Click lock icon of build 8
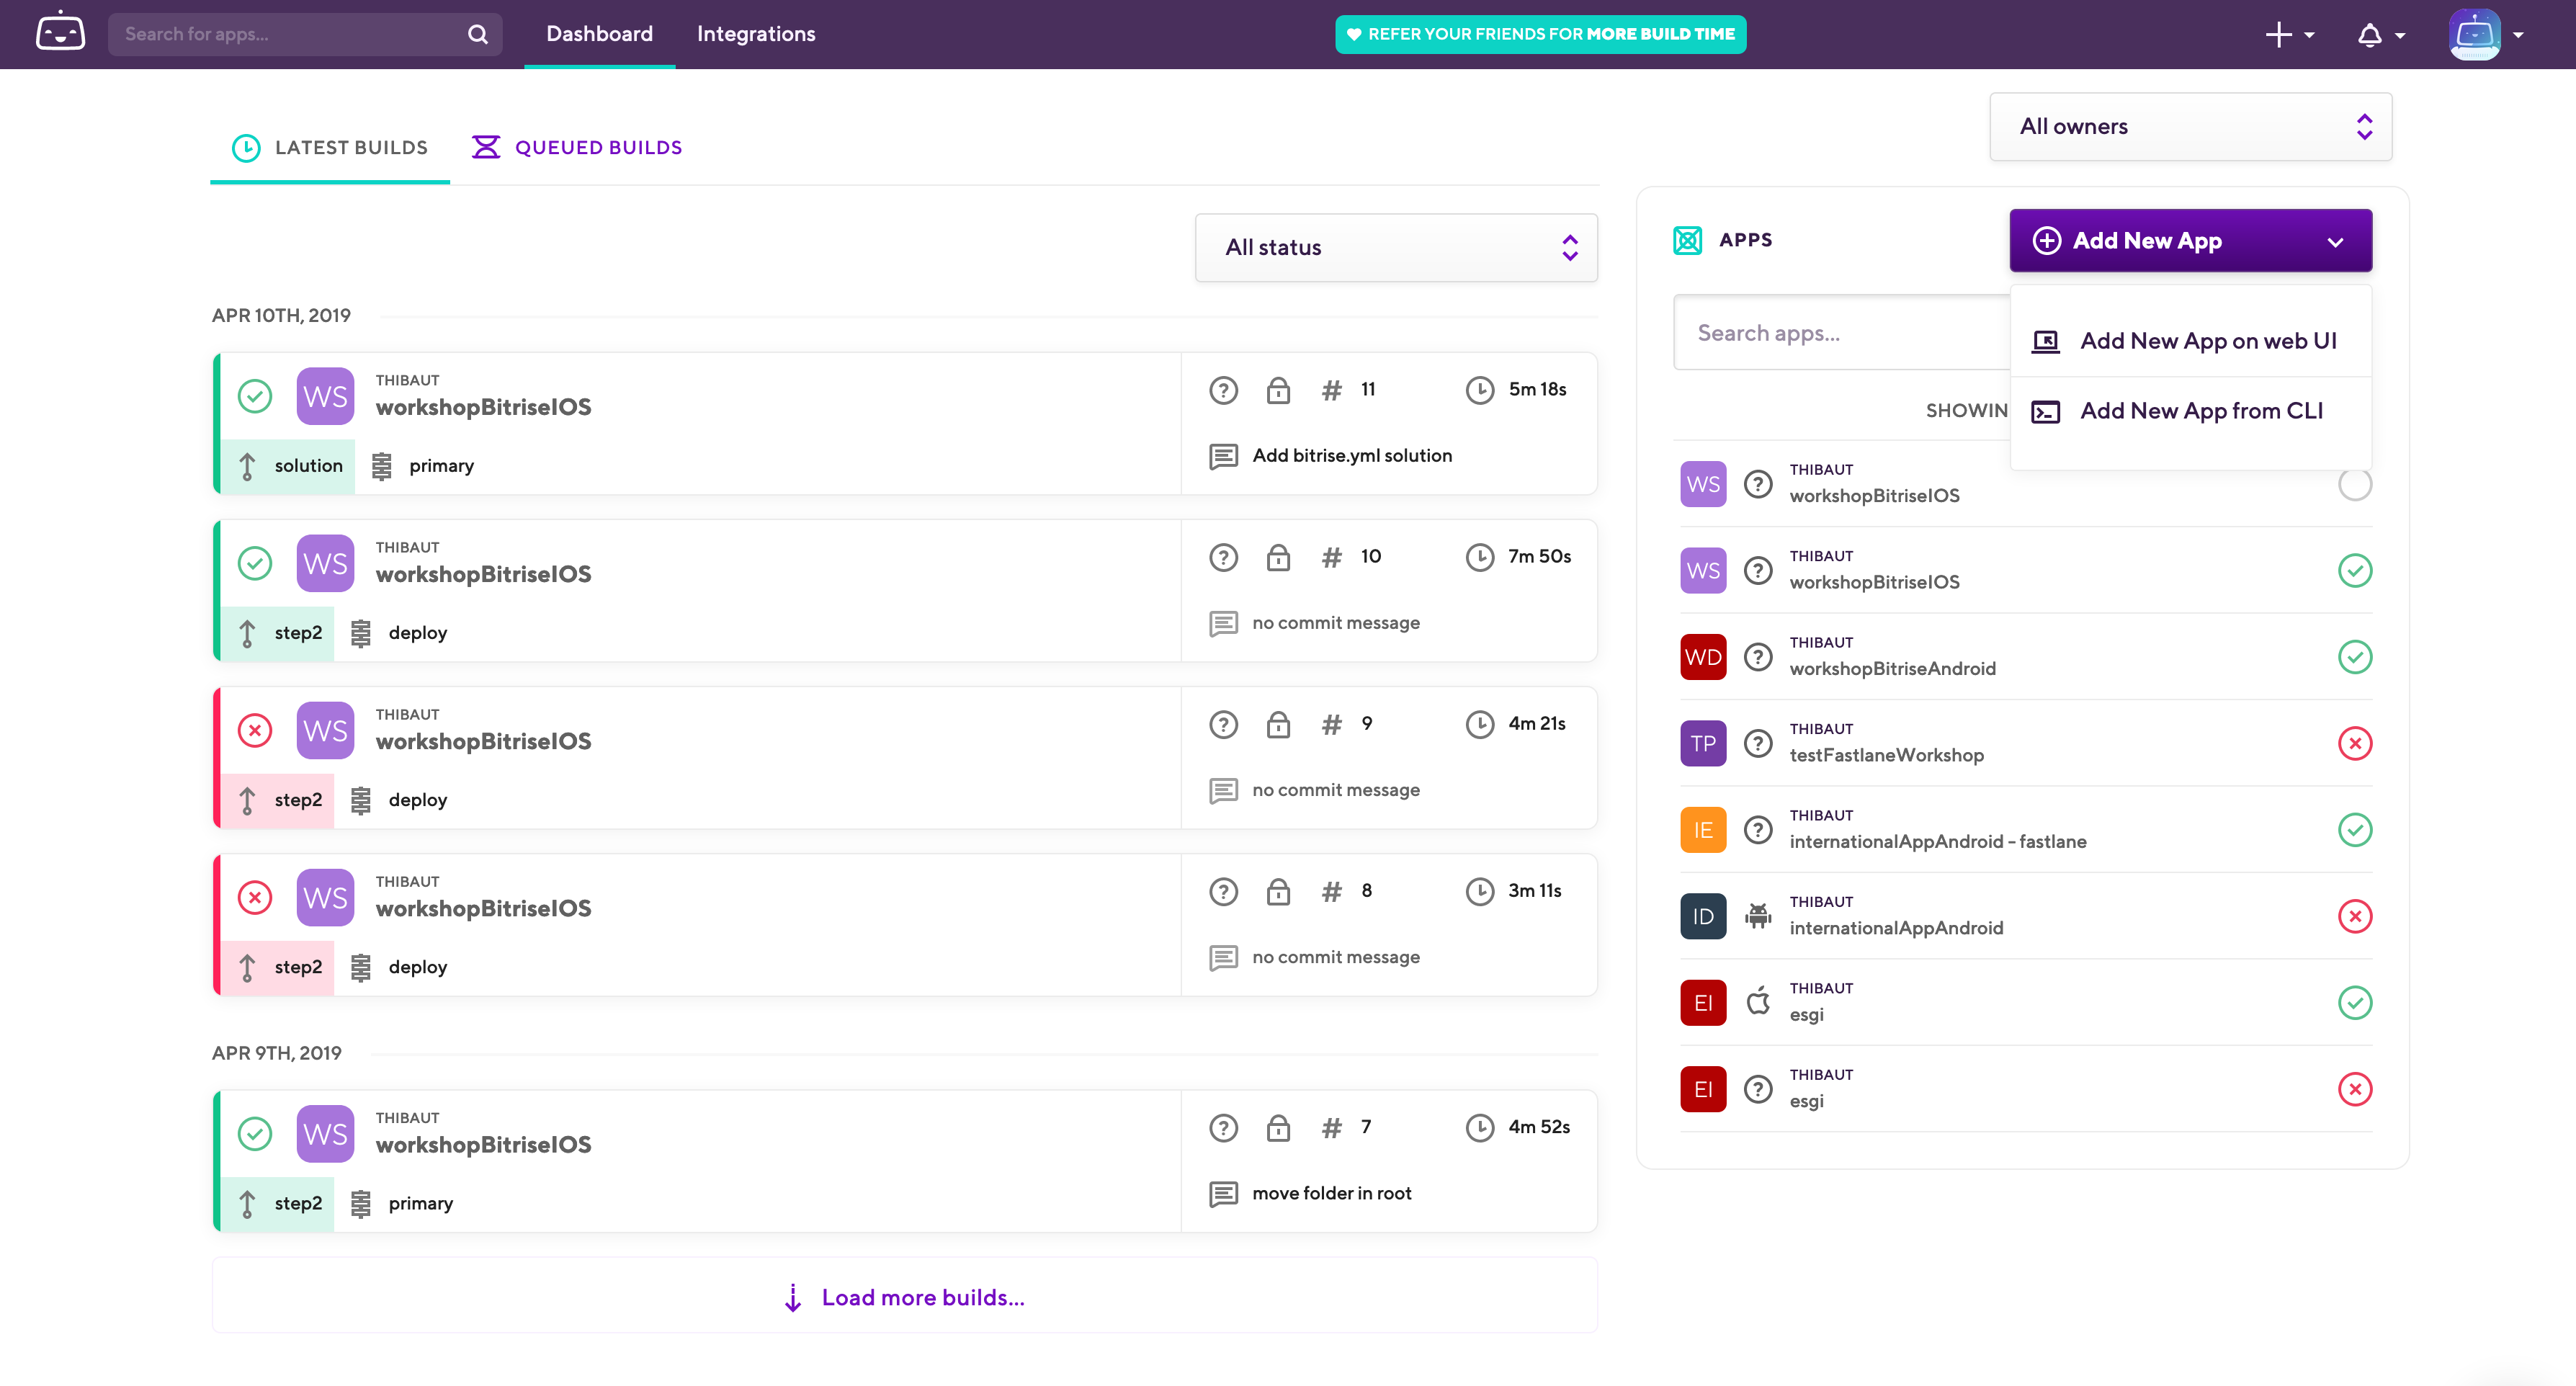This screenshot has height=1386, width=2576. 1278,891
